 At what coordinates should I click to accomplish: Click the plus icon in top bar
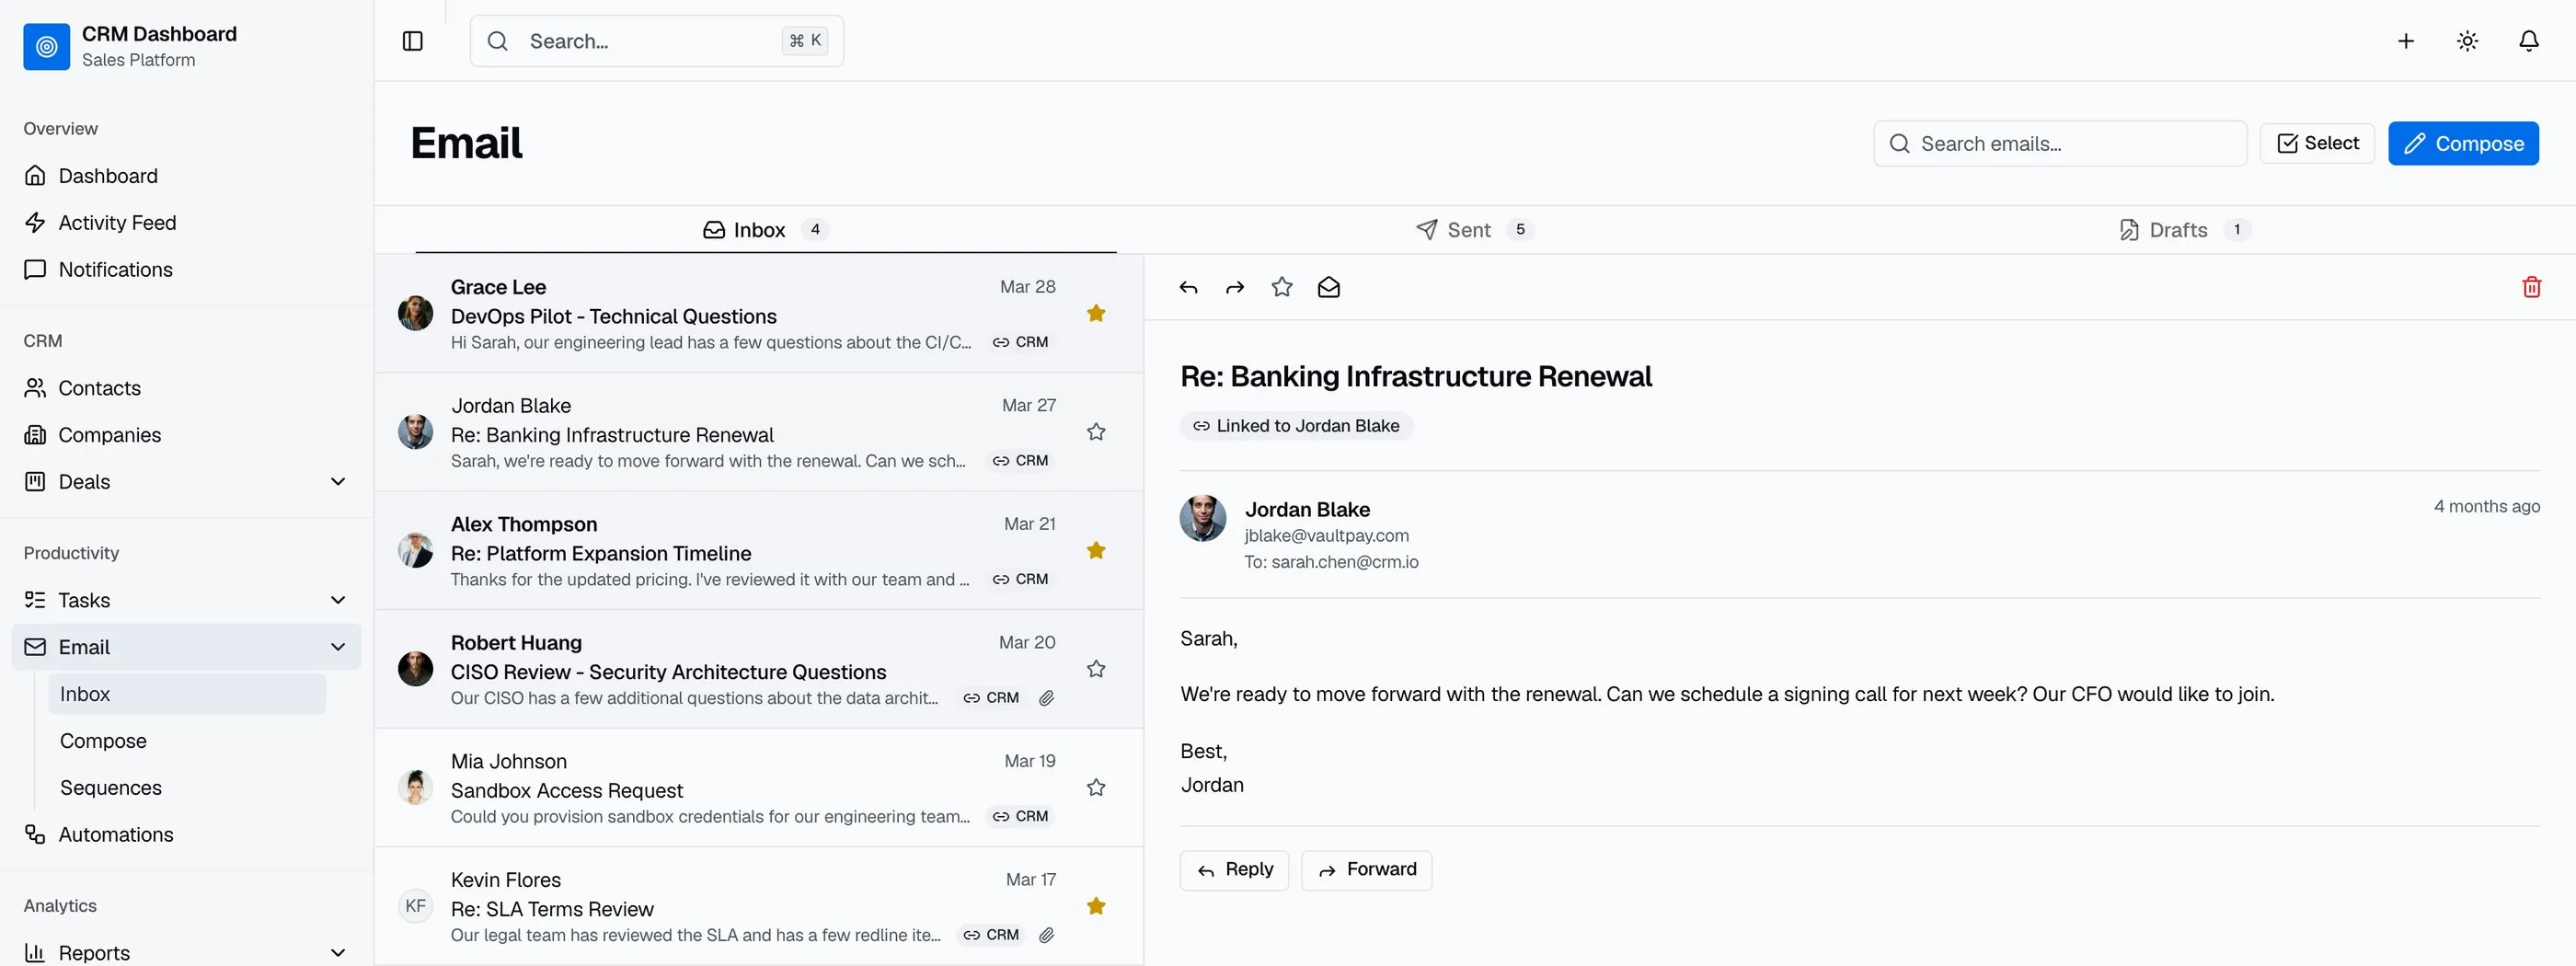pos(2406,41)
